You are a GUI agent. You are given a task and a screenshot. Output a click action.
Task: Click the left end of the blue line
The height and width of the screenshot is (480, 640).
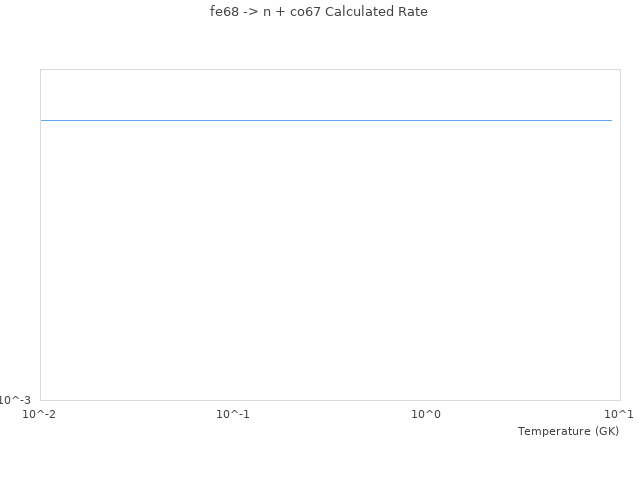pyautogui.click(x=43, y=120)
